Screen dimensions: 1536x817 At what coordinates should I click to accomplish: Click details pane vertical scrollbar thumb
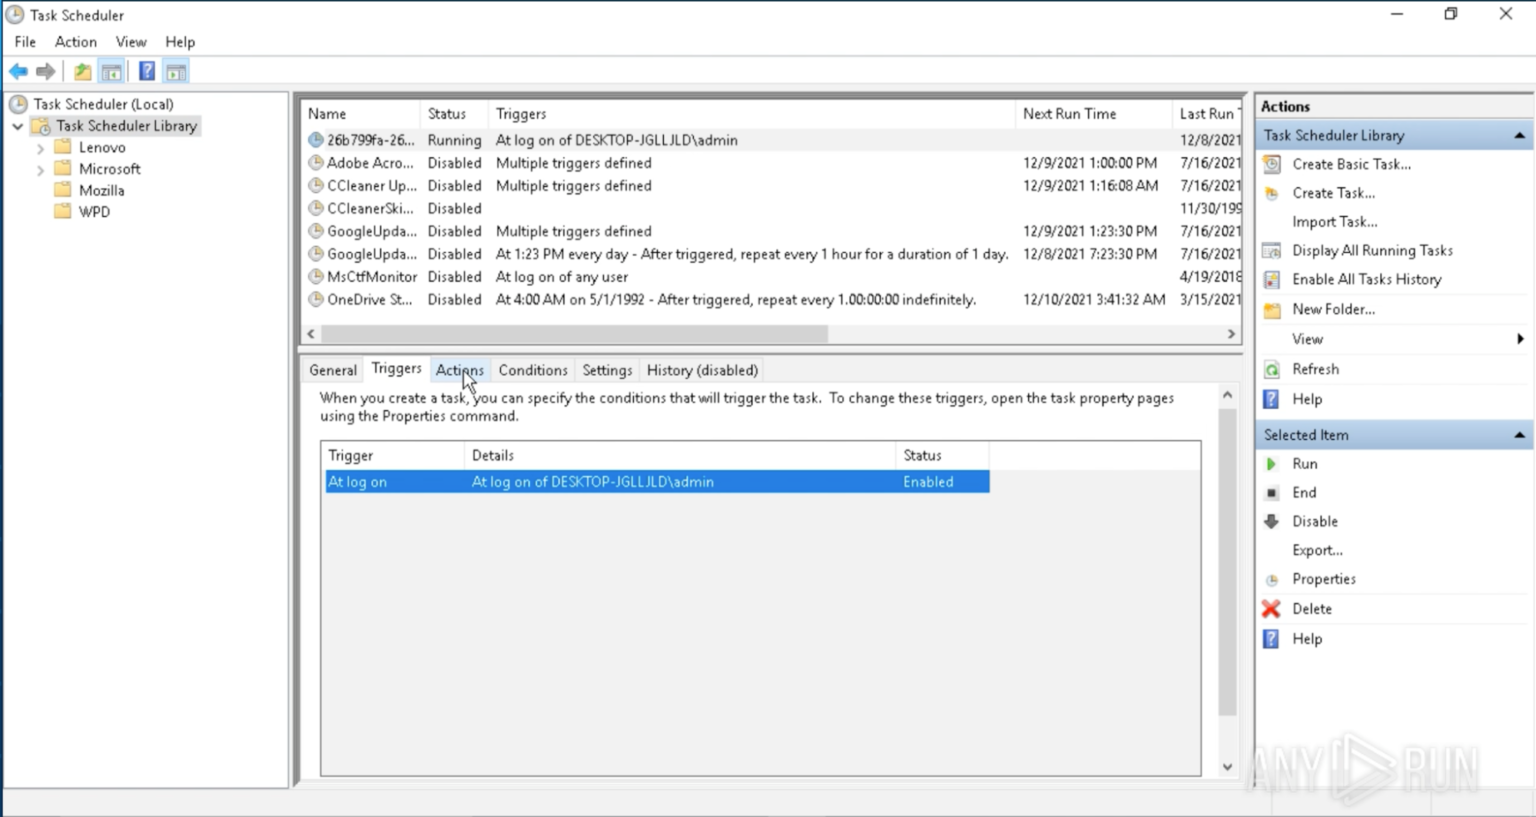pyautogui.click(x=1227, y=561)
